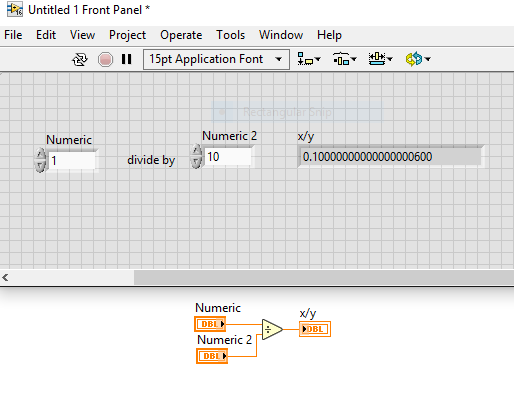Screen dimensions: 514x396
Task: Open the Resize Objects dropdown
Action: (380, 59)
